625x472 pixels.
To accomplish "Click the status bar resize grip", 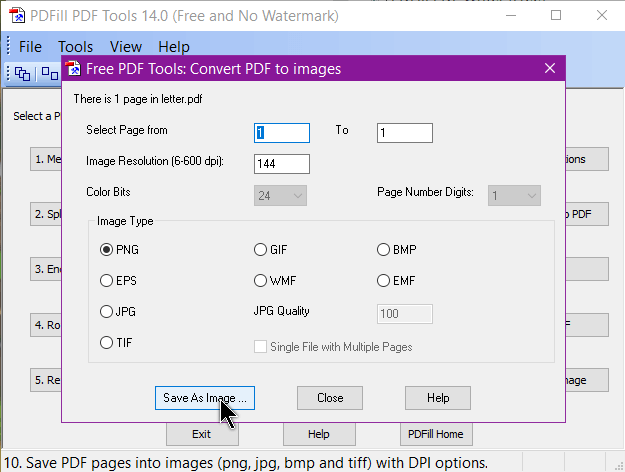I will tap(619, 466).
